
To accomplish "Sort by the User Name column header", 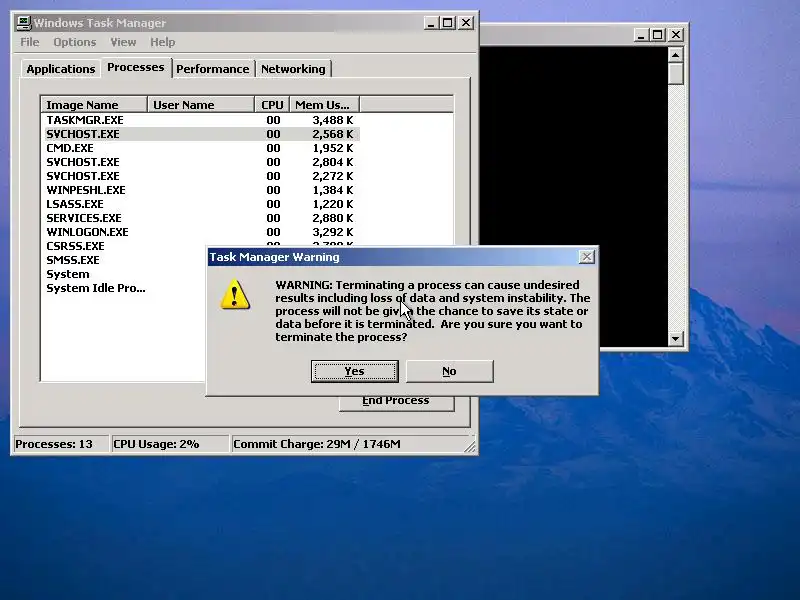I will click(x=201, y=105).
